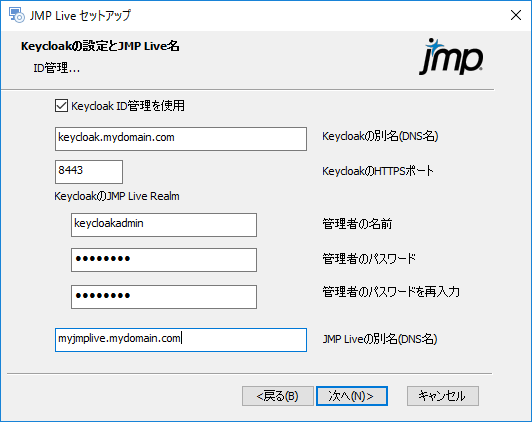Click the Keycloakの設定とJMP Live名 heading
The height and width of the screenshot is (422, 532).
[x=100, y=46]
